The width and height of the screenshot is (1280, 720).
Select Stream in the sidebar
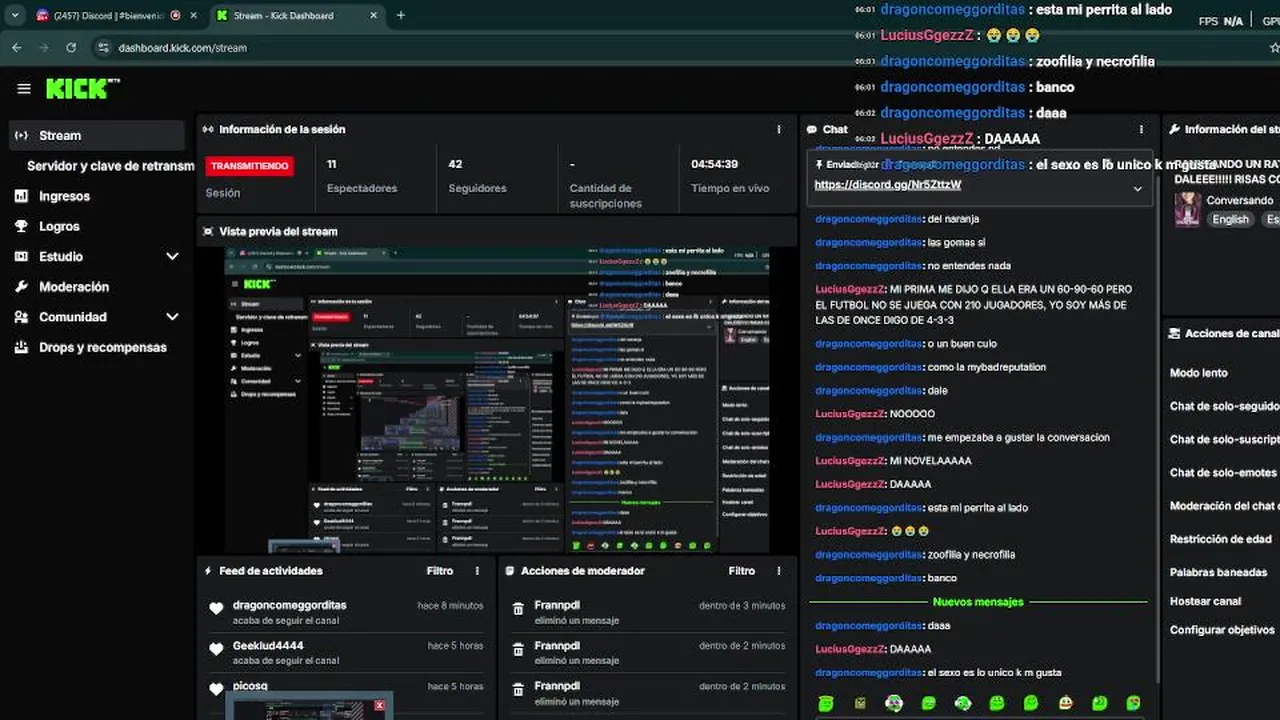(97, 135)
